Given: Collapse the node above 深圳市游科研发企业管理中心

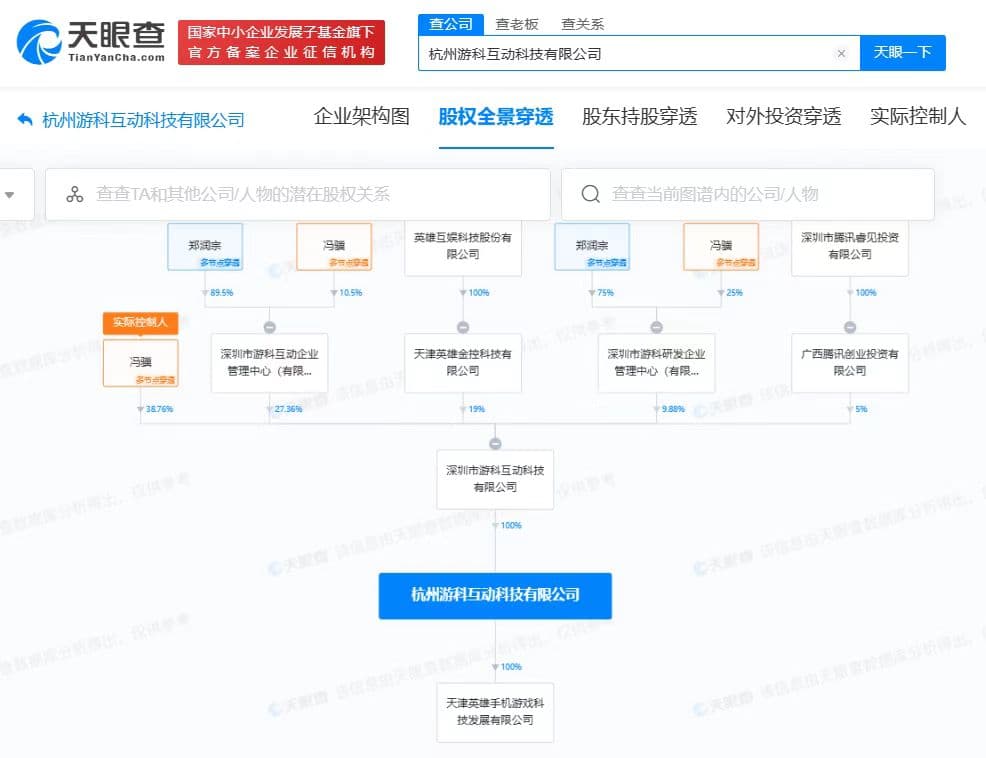Looking at the screenshot, I should coord(656,327).
